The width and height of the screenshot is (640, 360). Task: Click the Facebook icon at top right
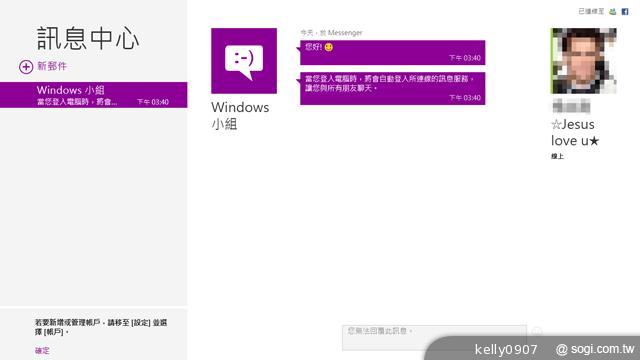624,11
